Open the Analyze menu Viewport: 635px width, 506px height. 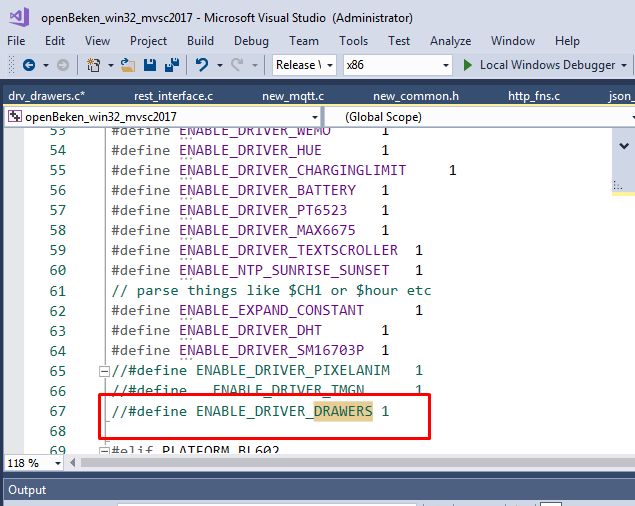click(450, 41)
